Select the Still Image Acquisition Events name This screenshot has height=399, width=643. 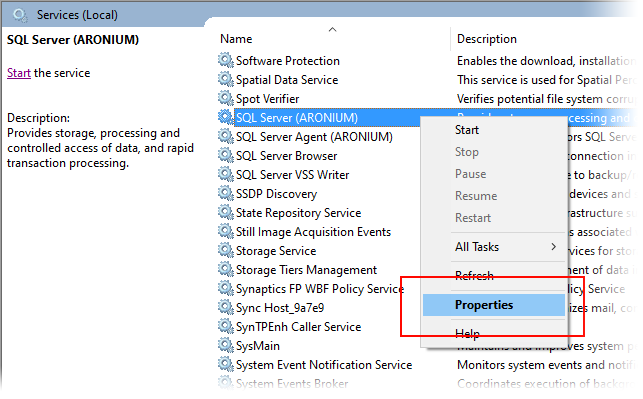pos(313,232)
